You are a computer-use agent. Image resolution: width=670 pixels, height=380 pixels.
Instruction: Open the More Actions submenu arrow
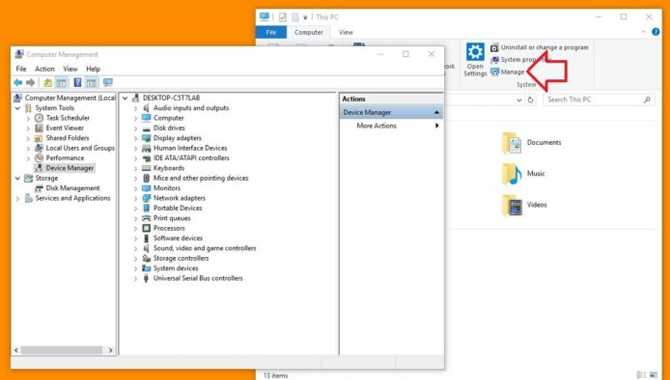click(x=437, y=126)
